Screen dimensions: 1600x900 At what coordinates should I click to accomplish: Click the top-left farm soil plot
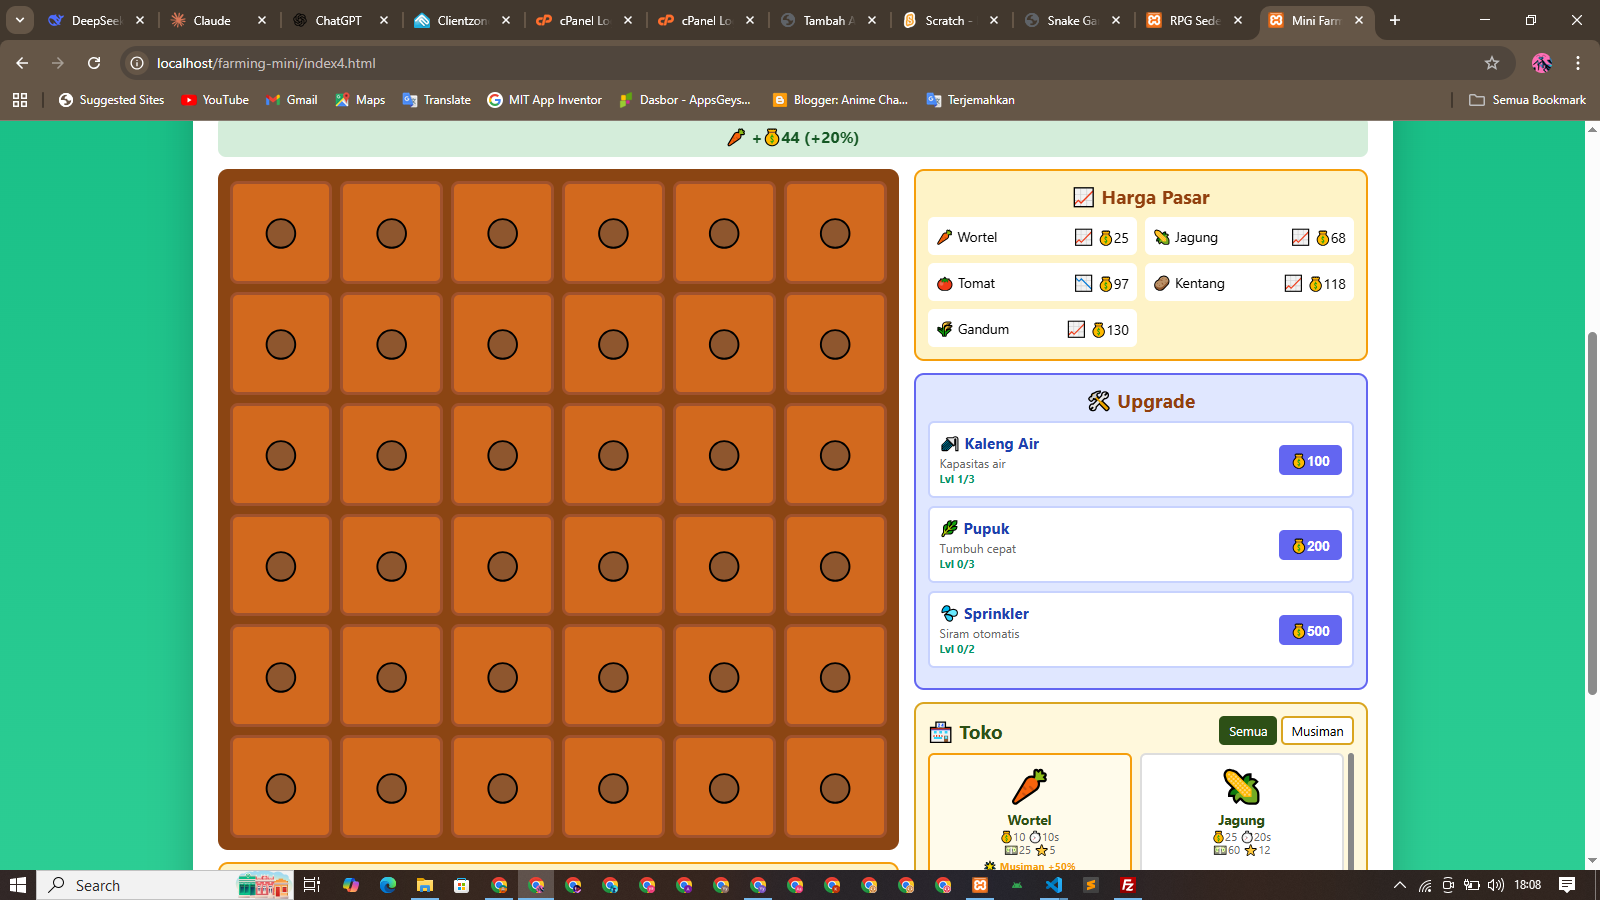point(281,234)
